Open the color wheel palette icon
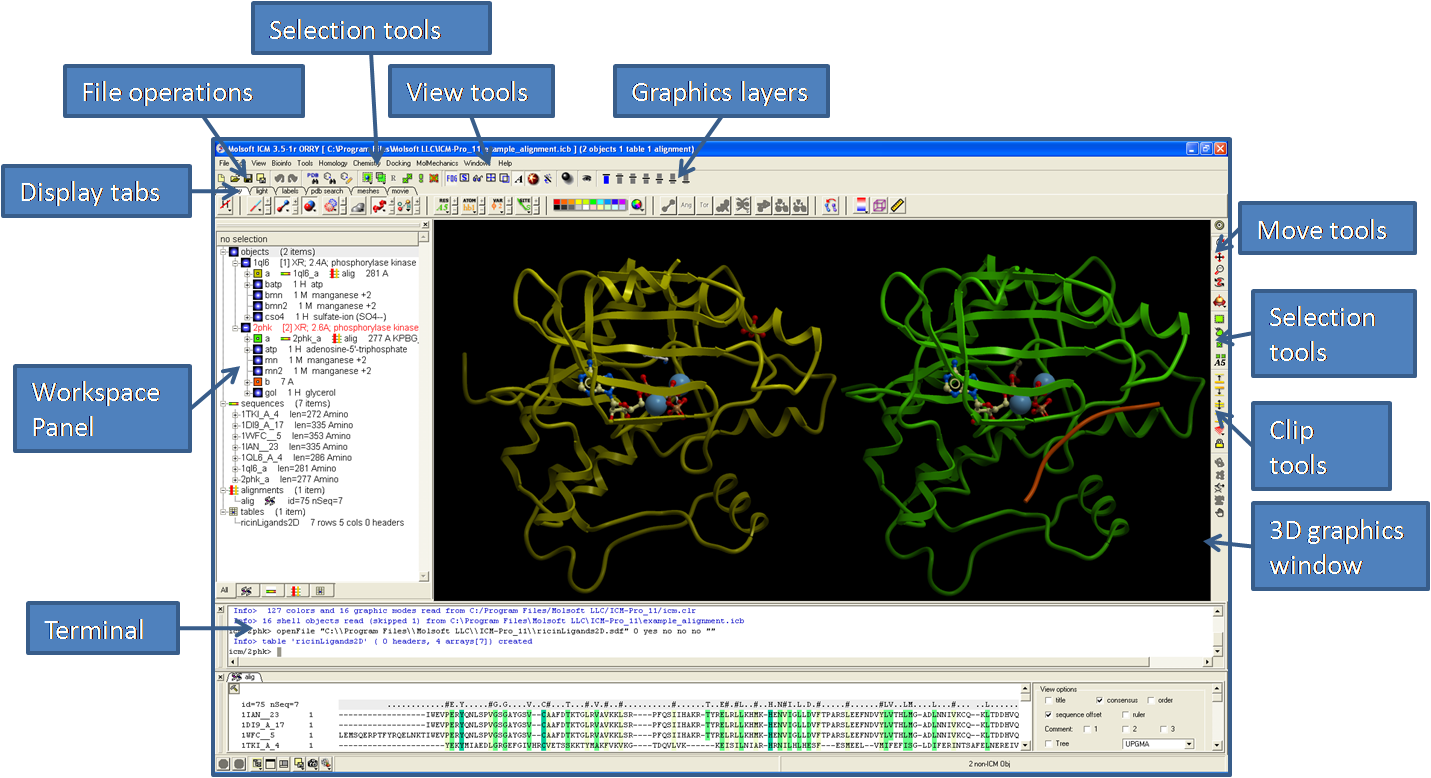The width and height of the screenshot is (1431, 778). pos(637,206)
